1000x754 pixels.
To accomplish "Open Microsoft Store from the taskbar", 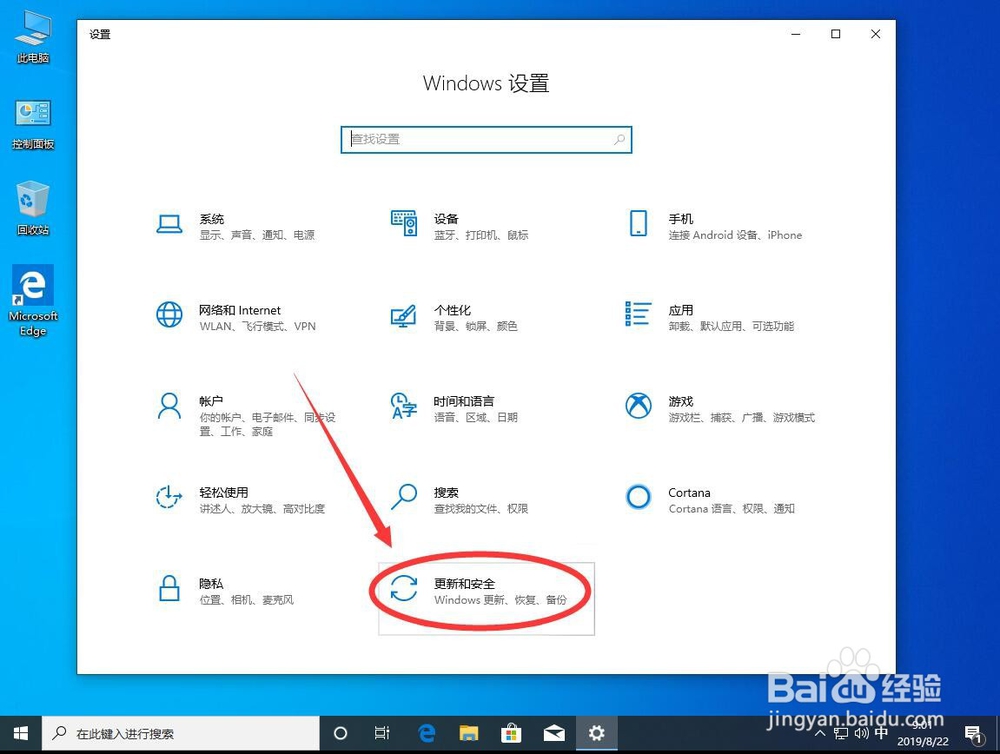I will coord(511,734).
